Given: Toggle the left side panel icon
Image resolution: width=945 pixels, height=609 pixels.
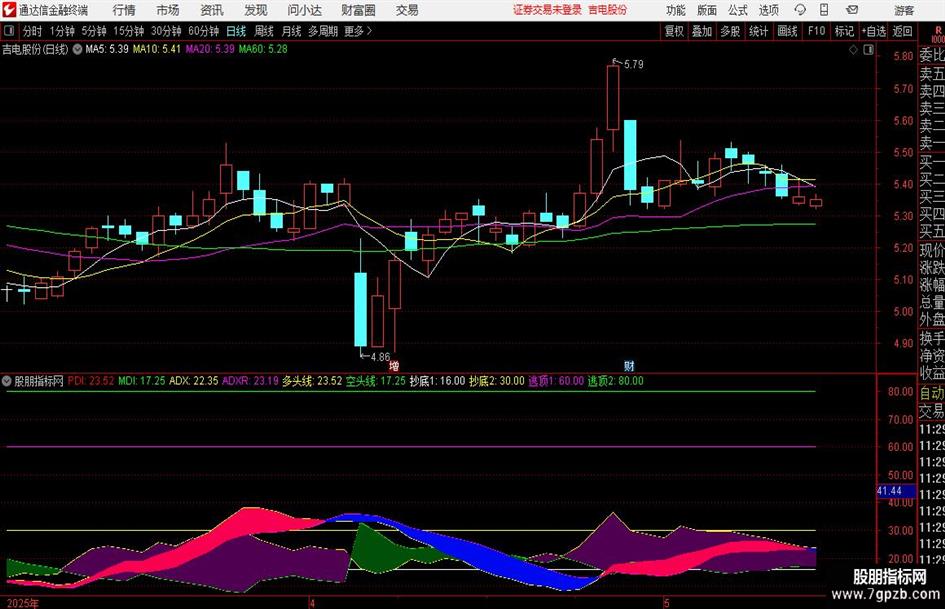Looking at the screenshot, I should [x=9, y=31].
